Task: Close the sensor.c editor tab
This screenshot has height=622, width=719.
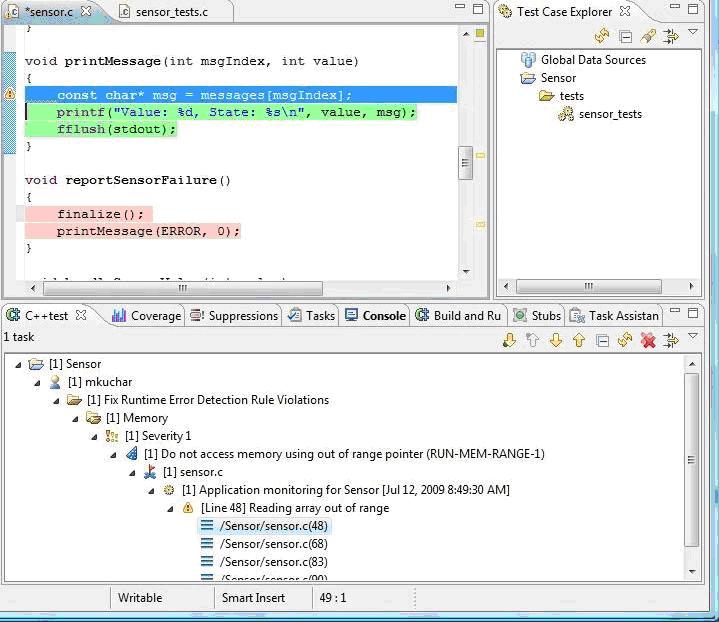Action: pyautogui.click(x=86, y=11)
